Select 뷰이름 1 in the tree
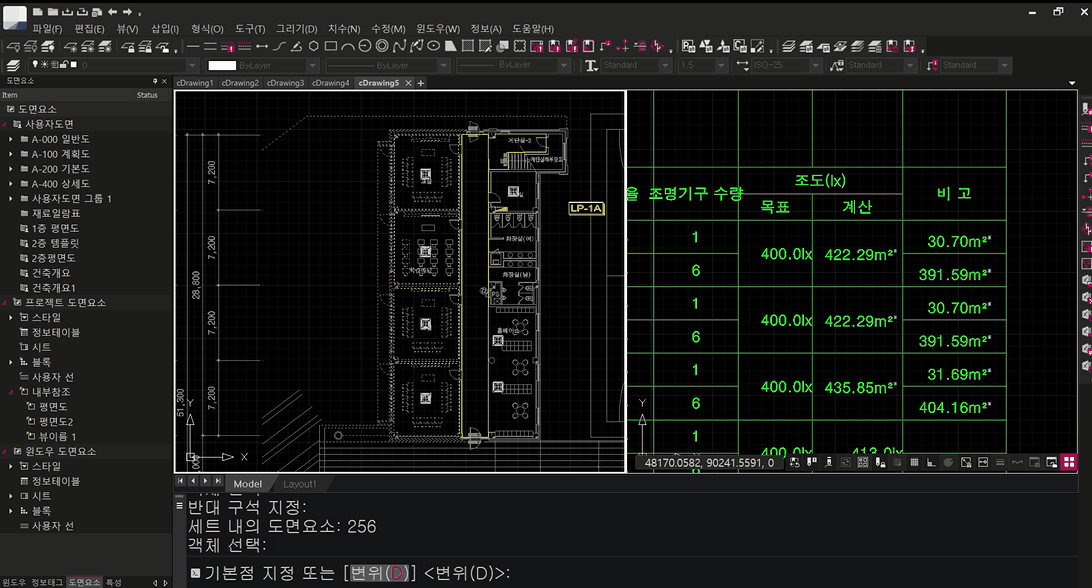The width and height of the screenshot is (1092, 588). (x=57, y=436)
